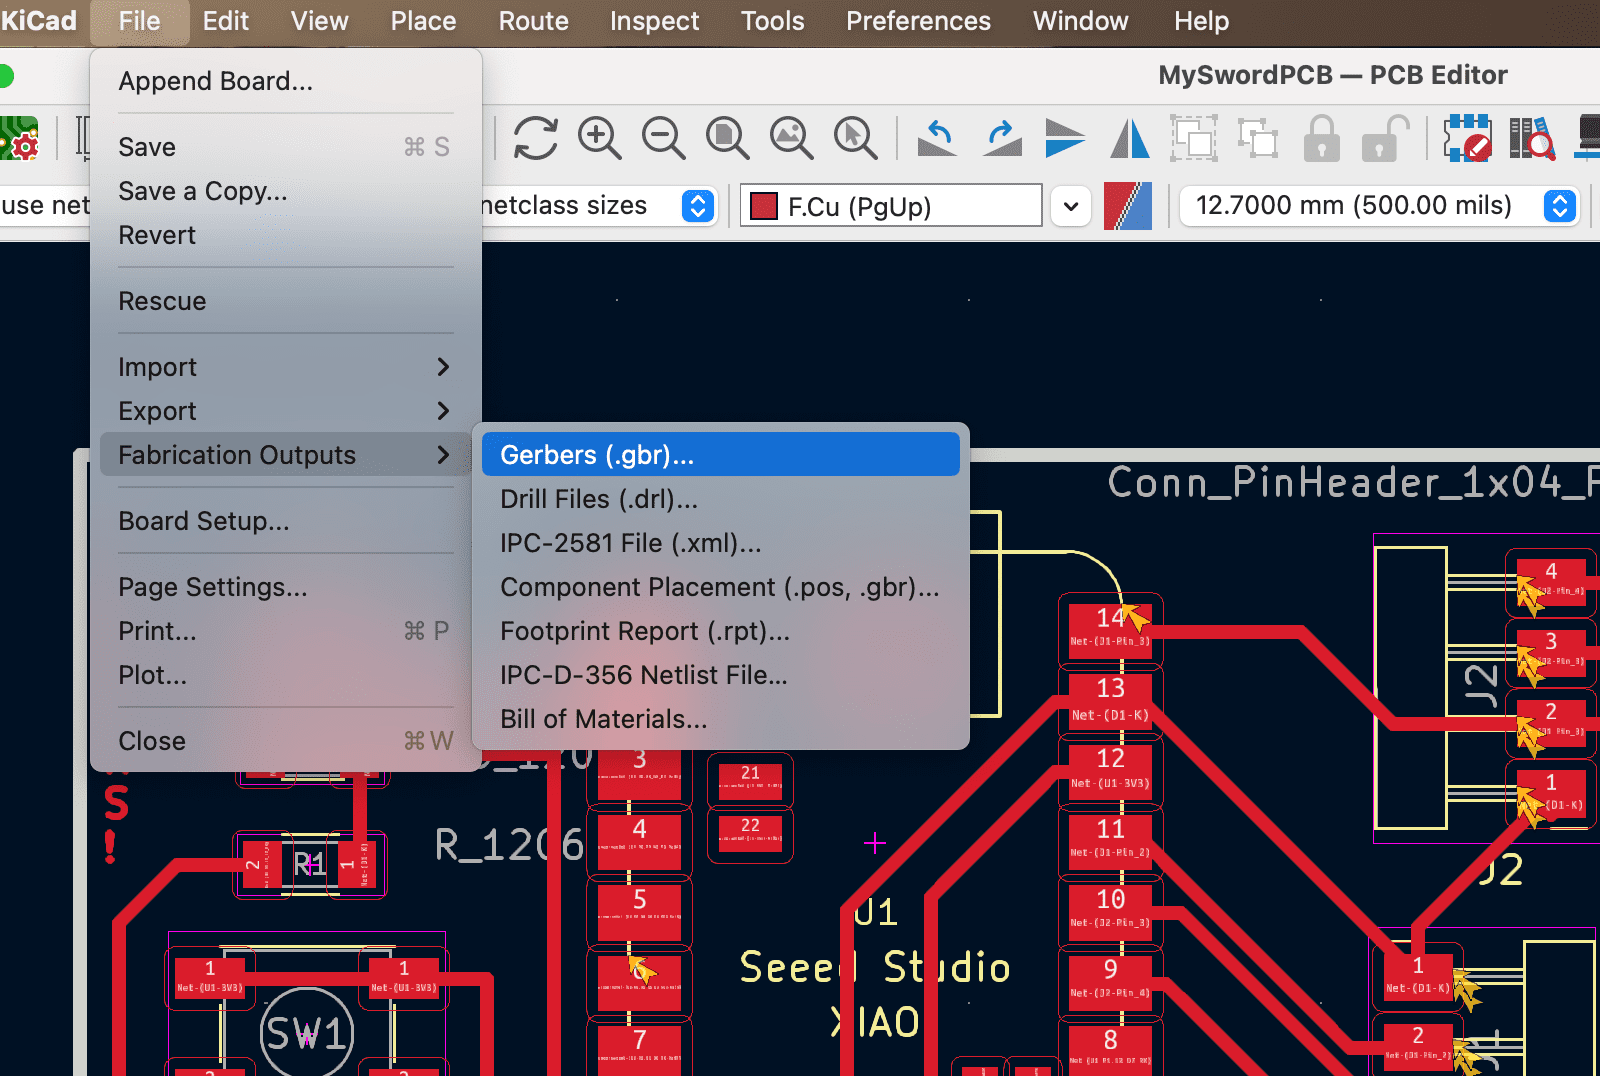Open the Inspect menu

coord(654,21)
